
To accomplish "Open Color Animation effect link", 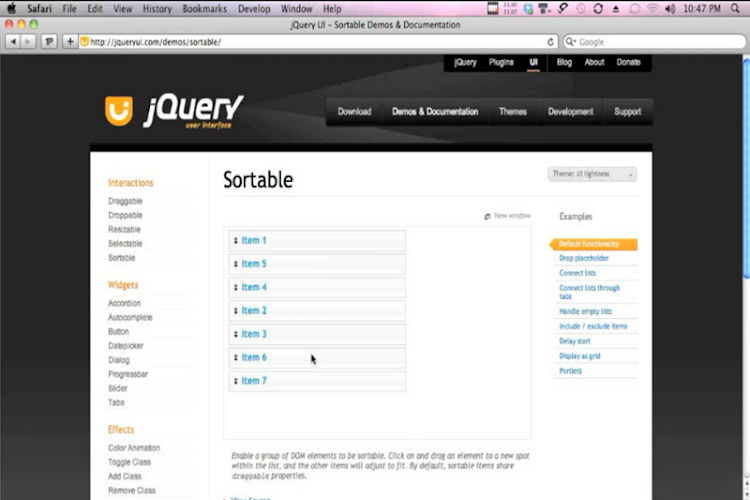I will [134, 448].
